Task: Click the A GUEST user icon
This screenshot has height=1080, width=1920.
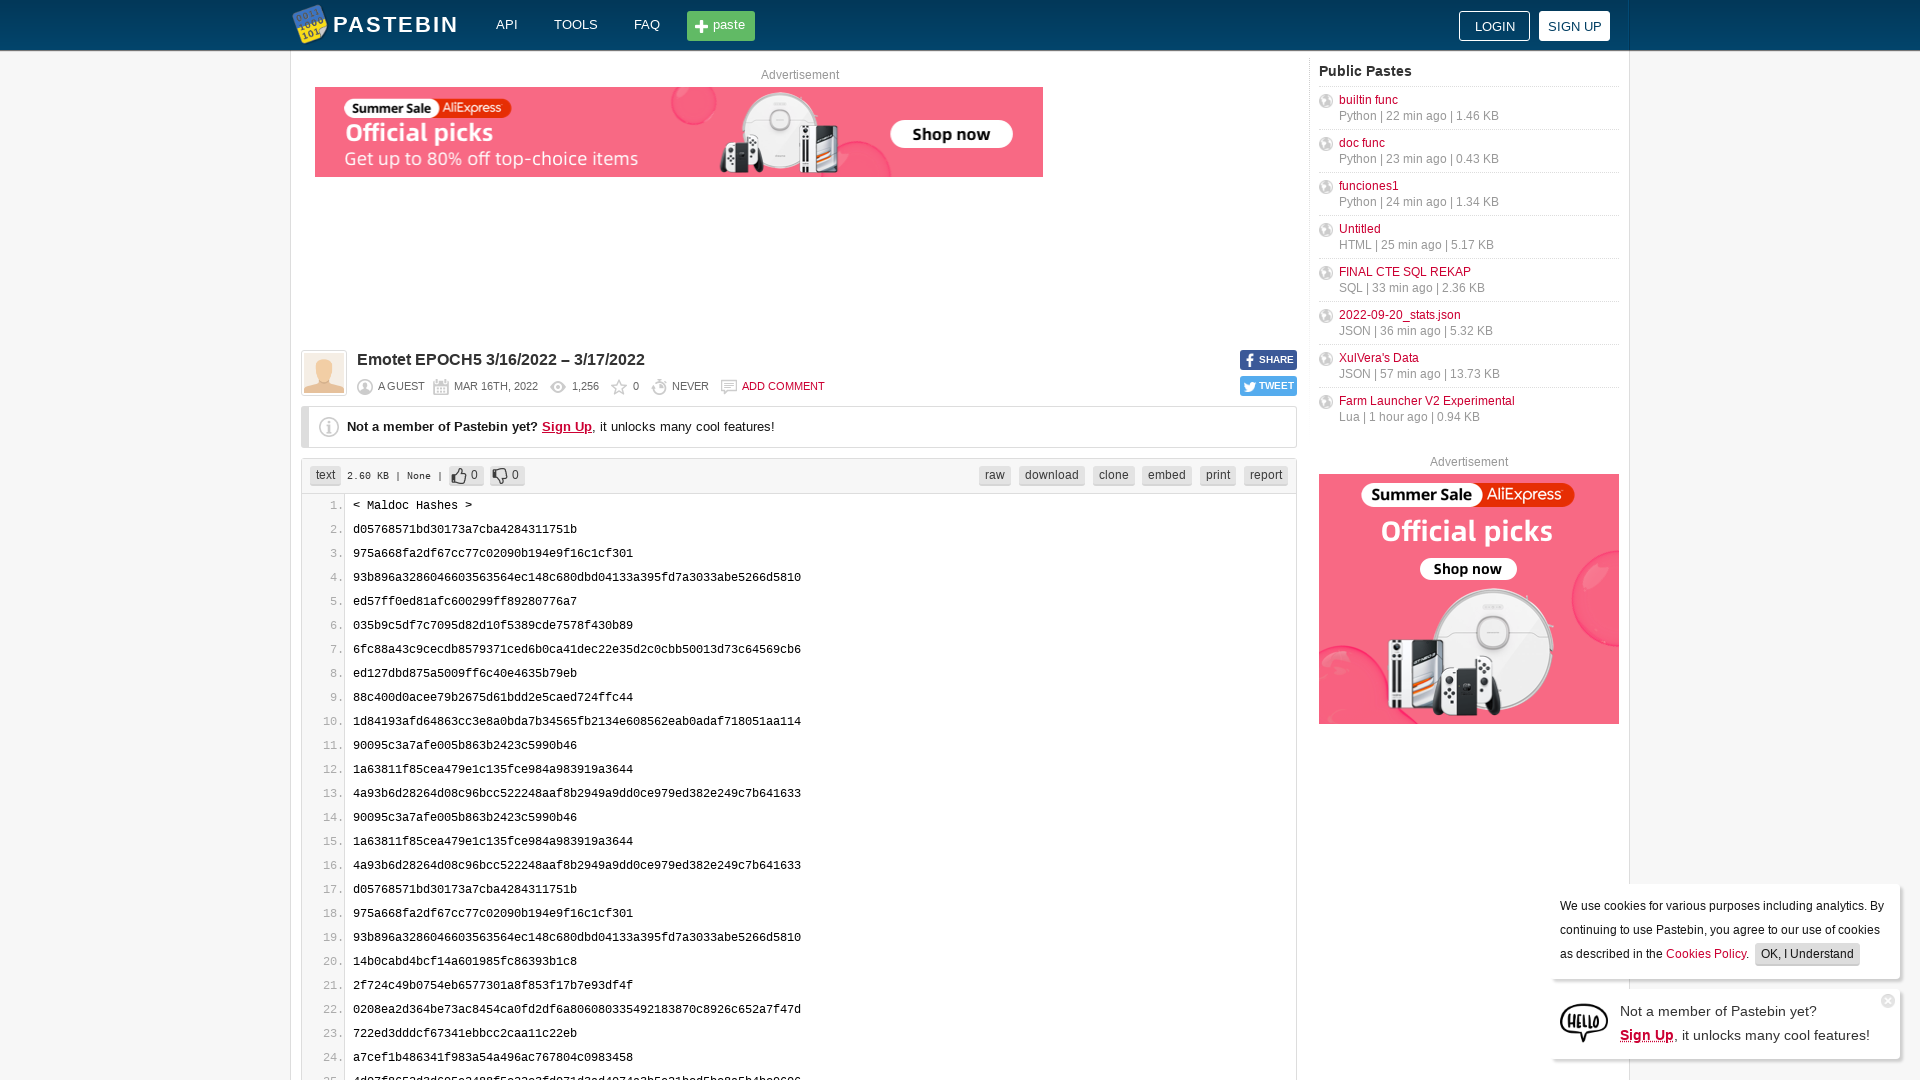Action: (x=365, y=387)
